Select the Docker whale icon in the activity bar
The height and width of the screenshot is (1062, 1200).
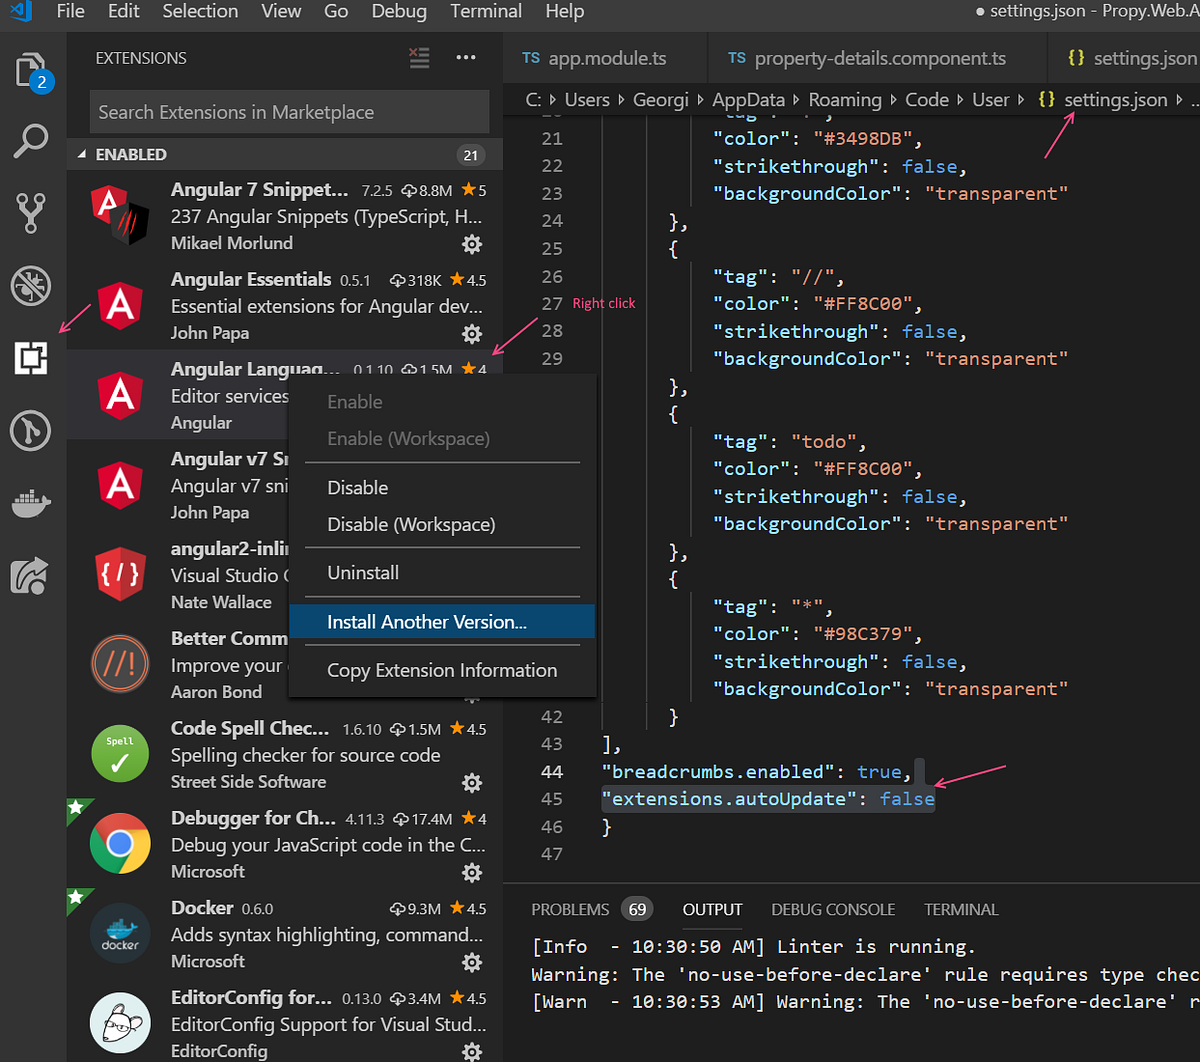pyautogui.click(x=30, y=503)
